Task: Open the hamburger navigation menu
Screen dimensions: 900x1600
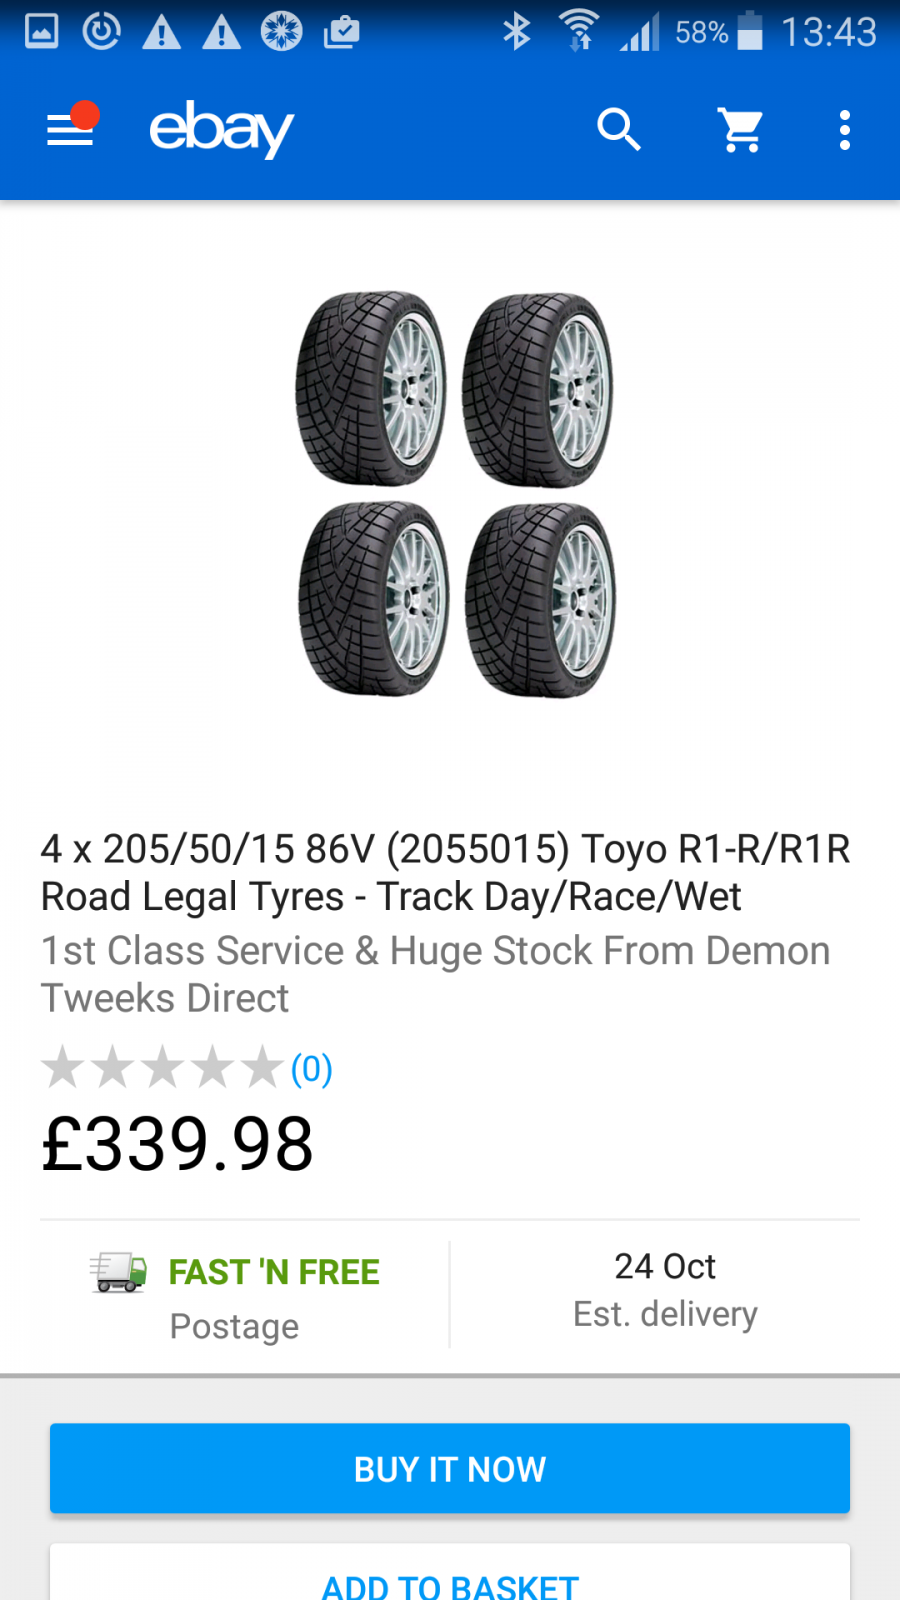Action: coord(70,130)
